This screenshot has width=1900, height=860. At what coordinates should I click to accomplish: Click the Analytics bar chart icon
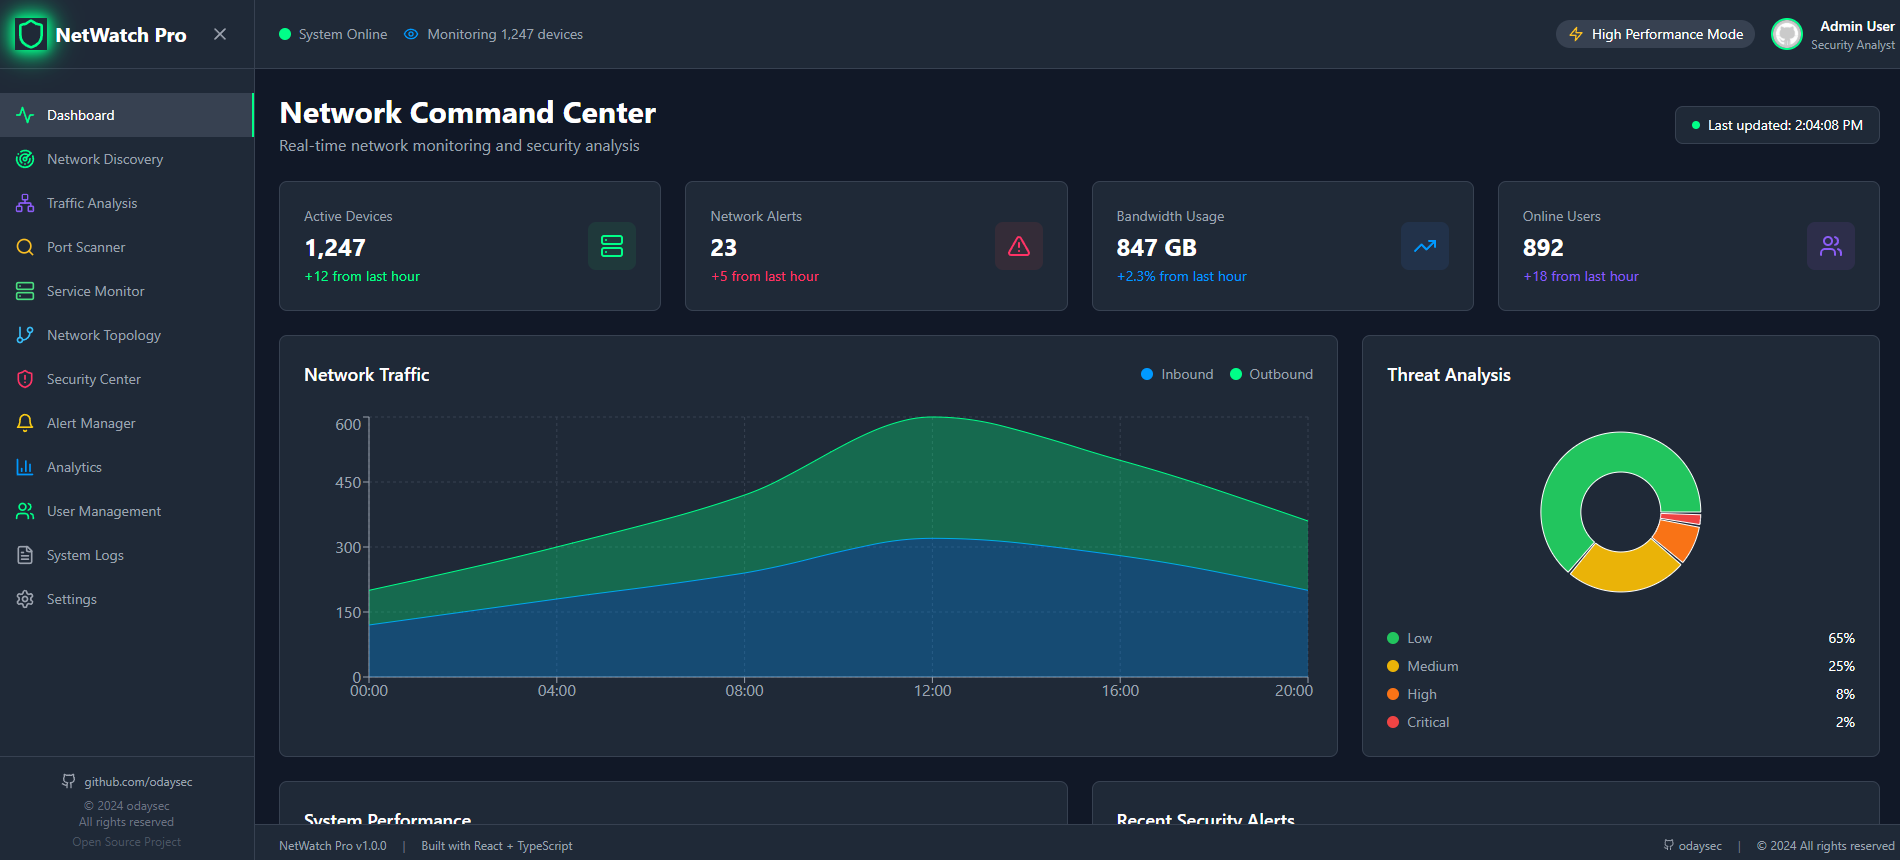[25, 467]
